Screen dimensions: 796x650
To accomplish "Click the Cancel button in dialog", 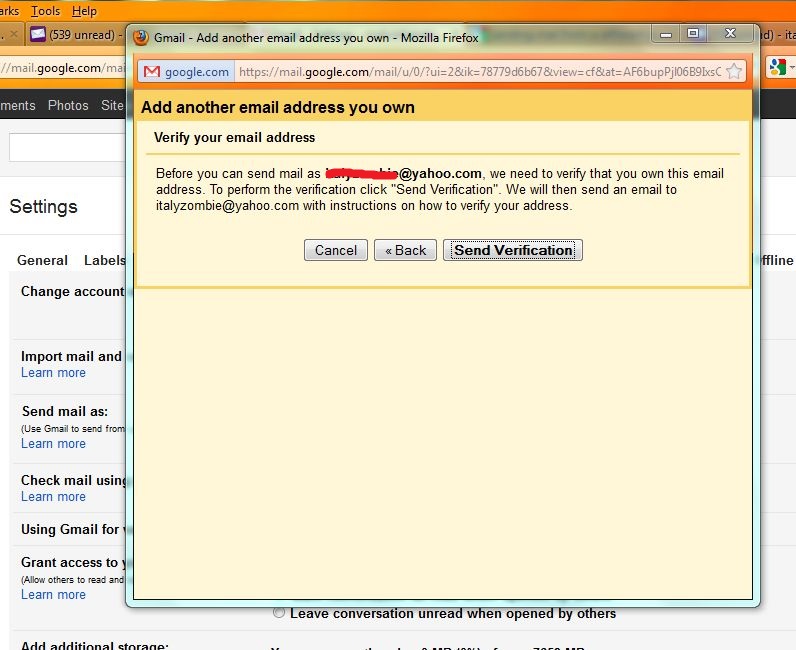I will tap(336, 250).
